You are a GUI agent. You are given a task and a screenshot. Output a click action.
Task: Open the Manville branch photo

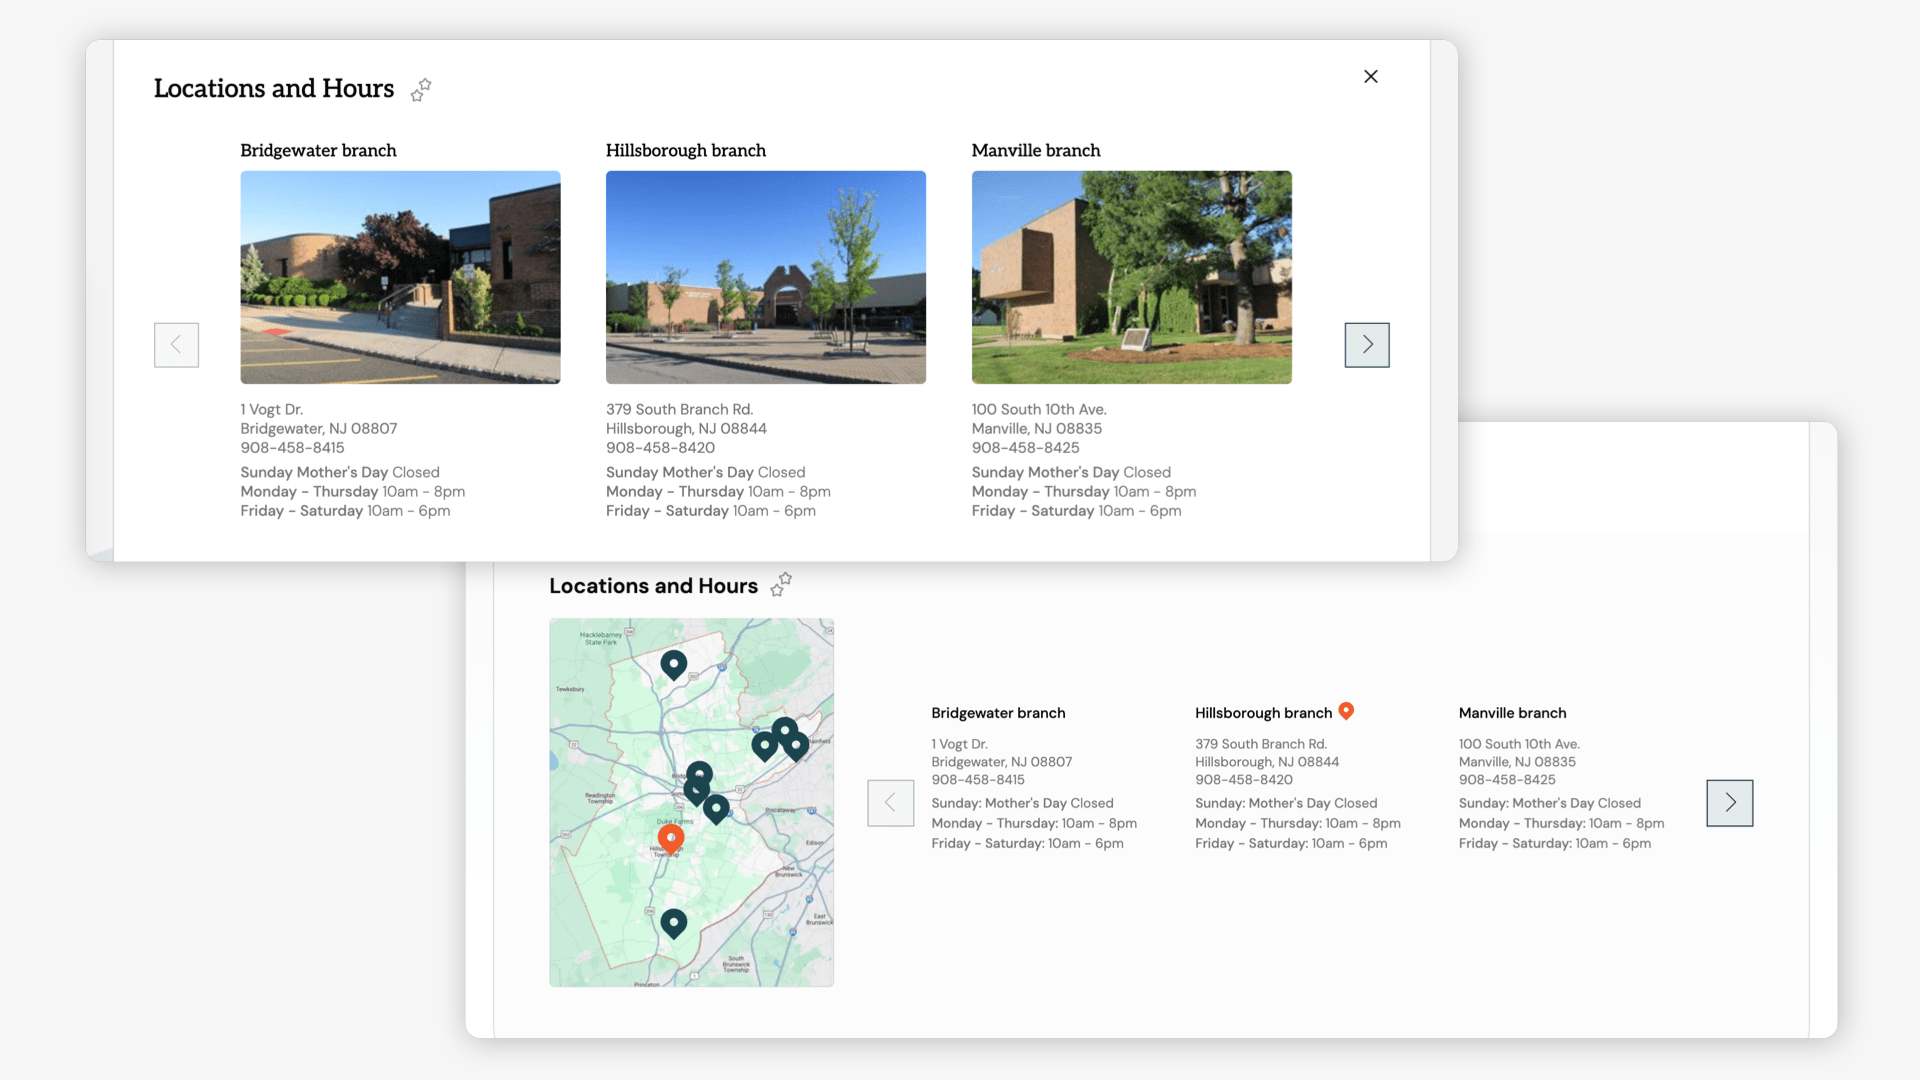pyautogui.click(x=1131, y=277)
